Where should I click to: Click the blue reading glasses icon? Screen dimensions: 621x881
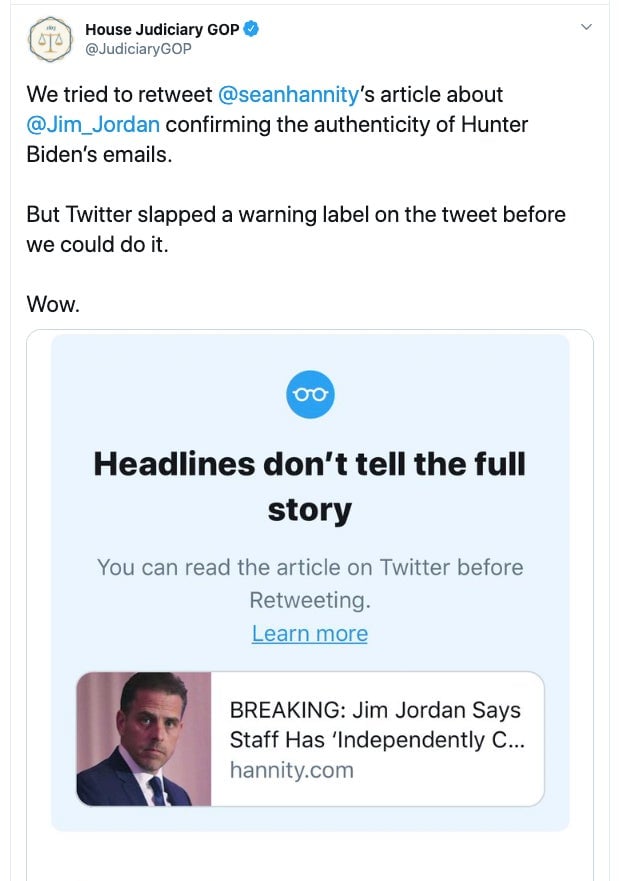coord(310,393)
